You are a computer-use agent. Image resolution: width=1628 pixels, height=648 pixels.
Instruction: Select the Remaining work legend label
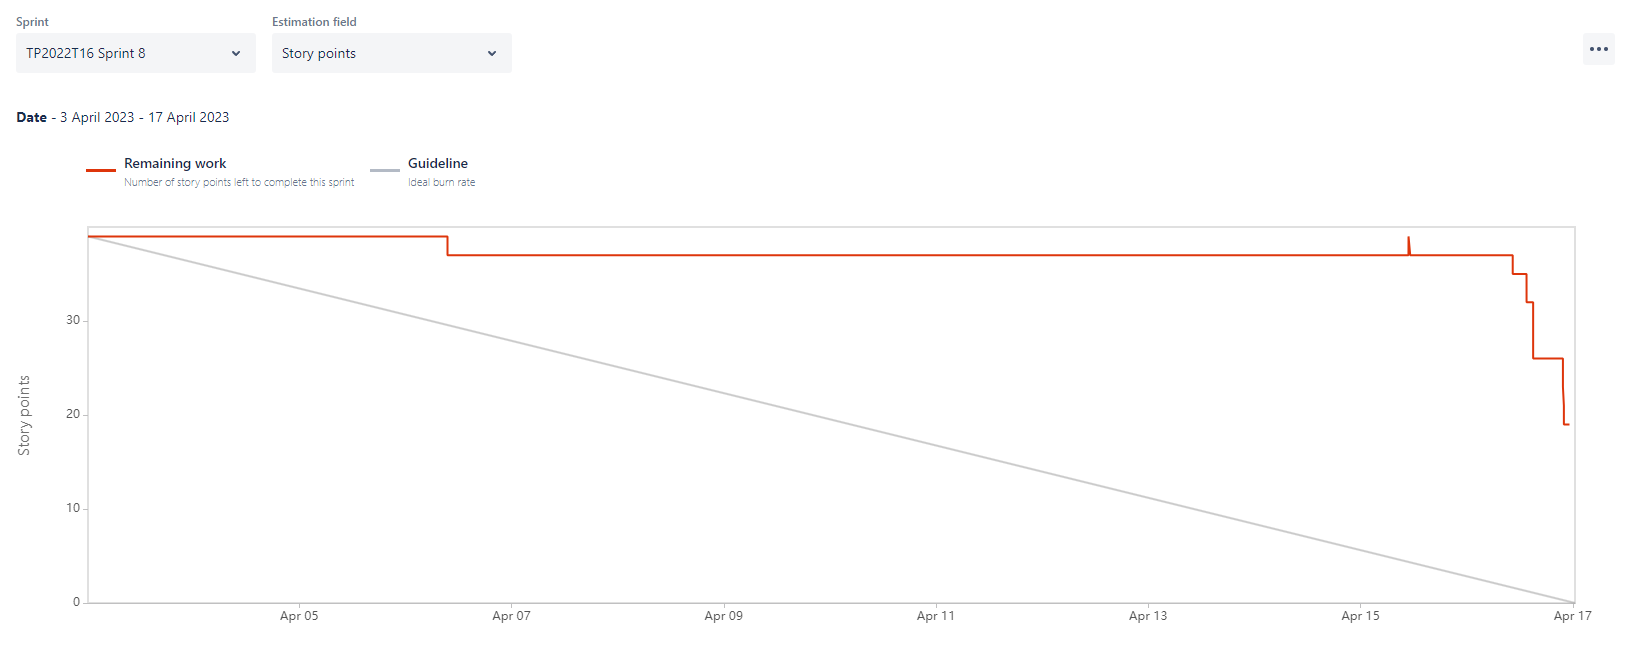pyautogui.click(x=174, y=163)
